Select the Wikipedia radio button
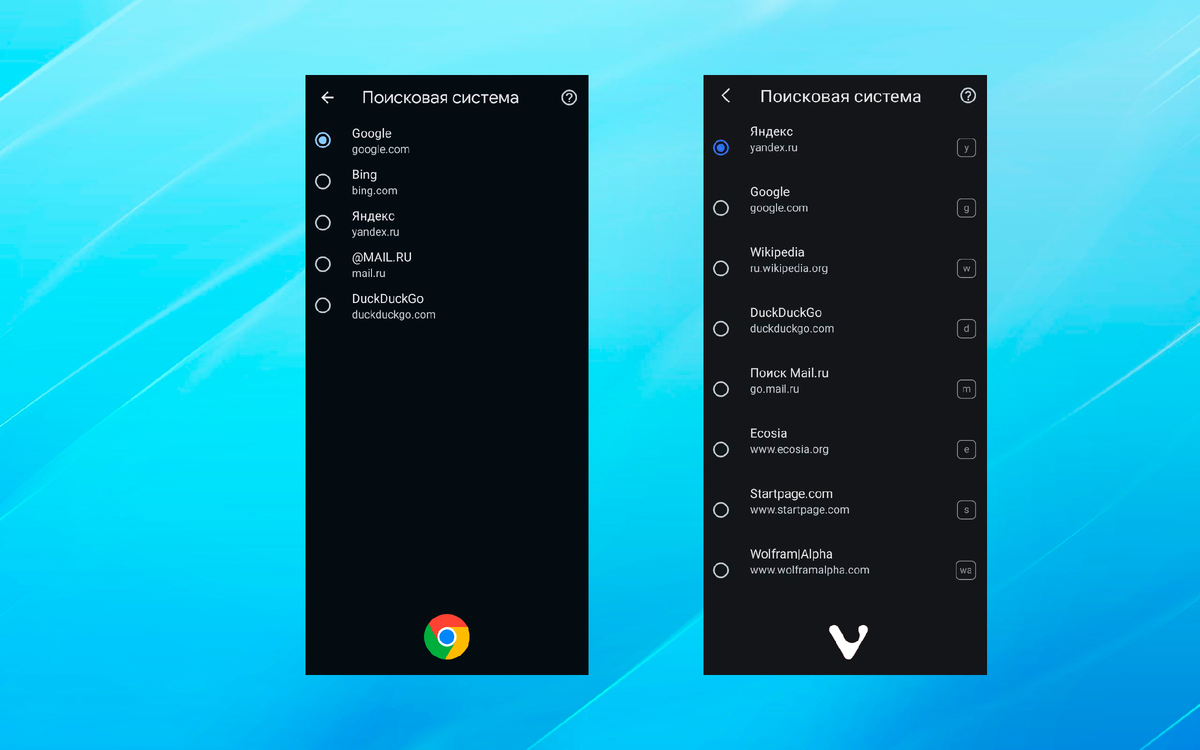Screen dimensions: 1200x750 click(721, 268)
